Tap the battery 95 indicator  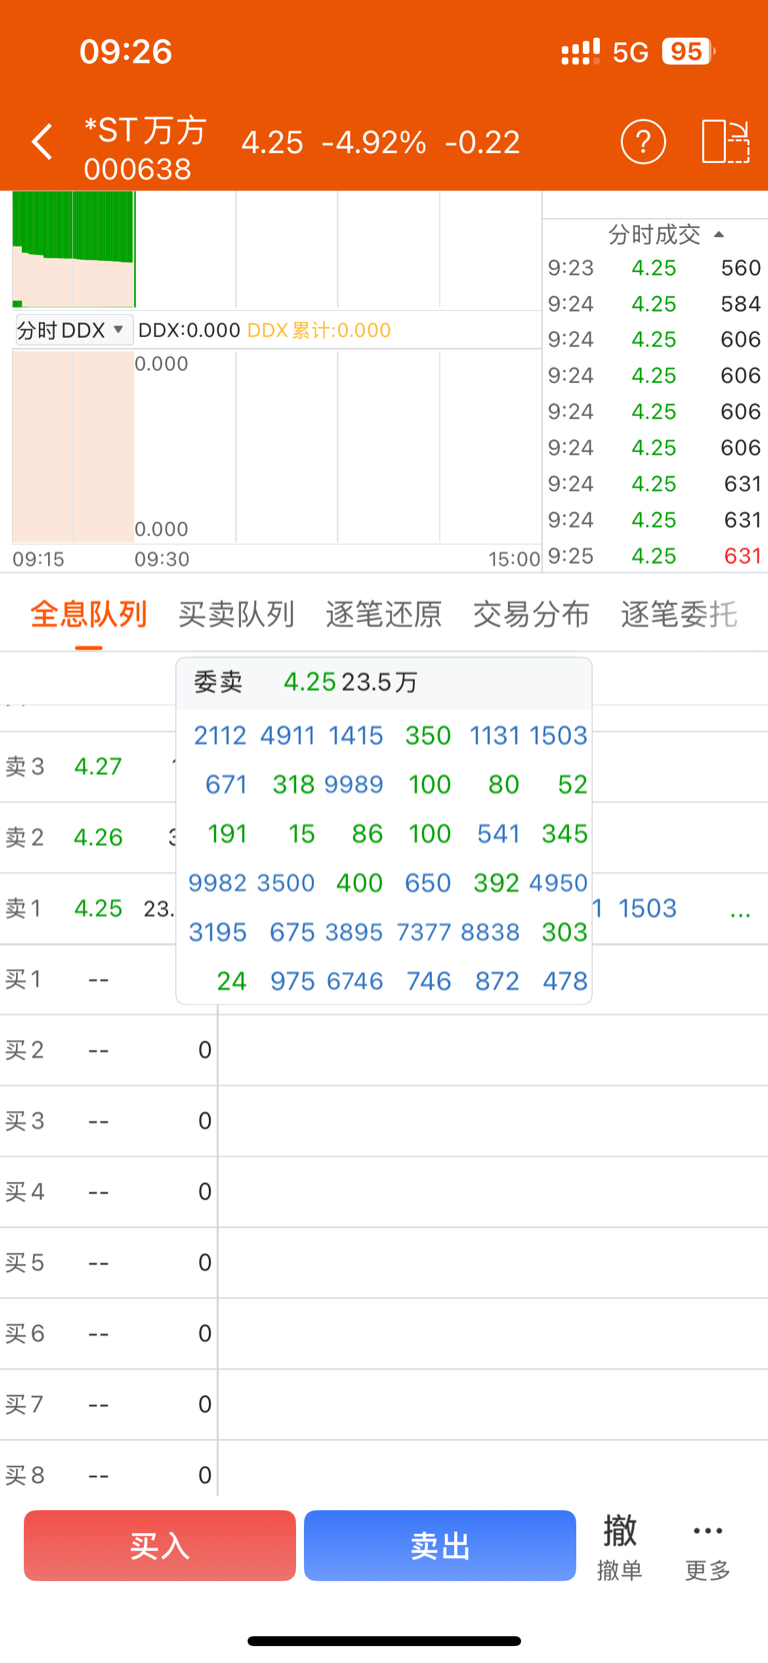[x=689, y=51]
